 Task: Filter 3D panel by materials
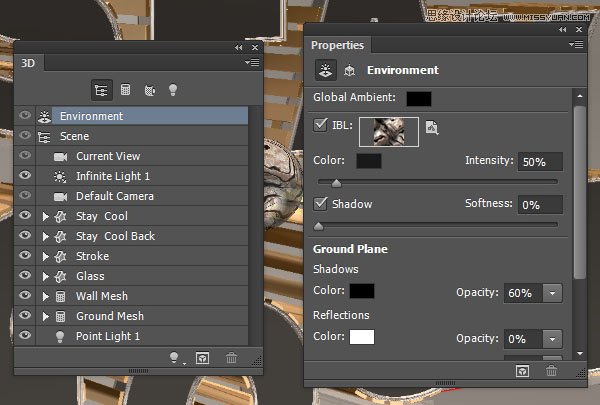[x=149, y=89]
